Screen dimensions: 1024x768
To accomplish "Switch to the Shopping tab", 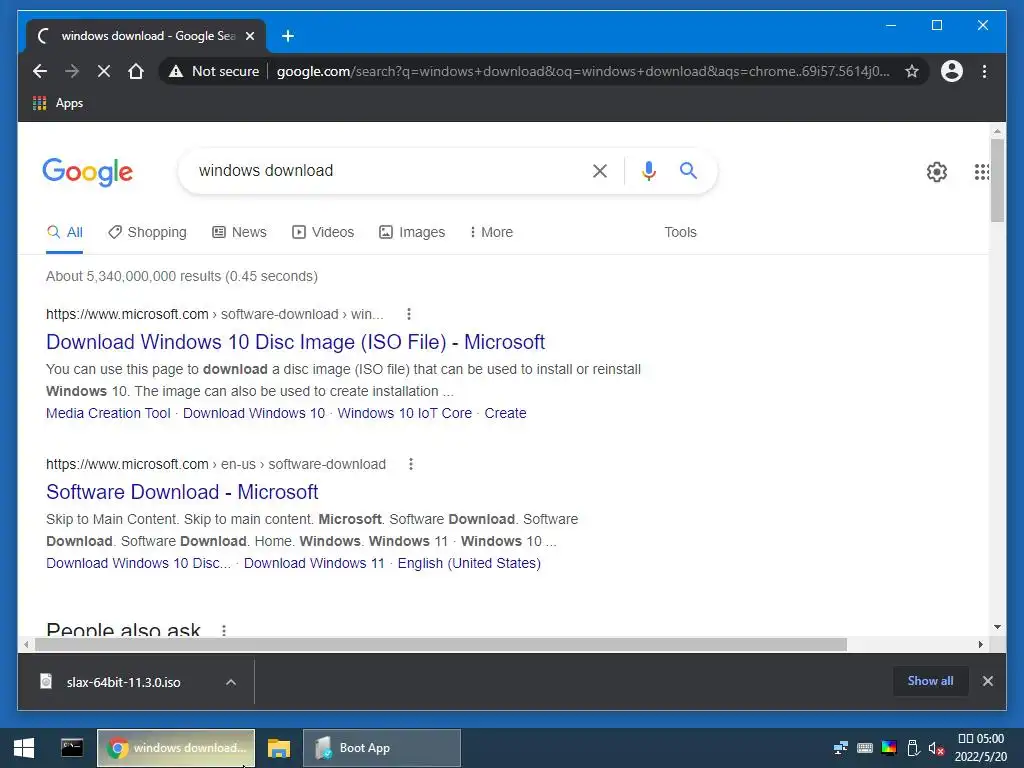I will [147, 232].
